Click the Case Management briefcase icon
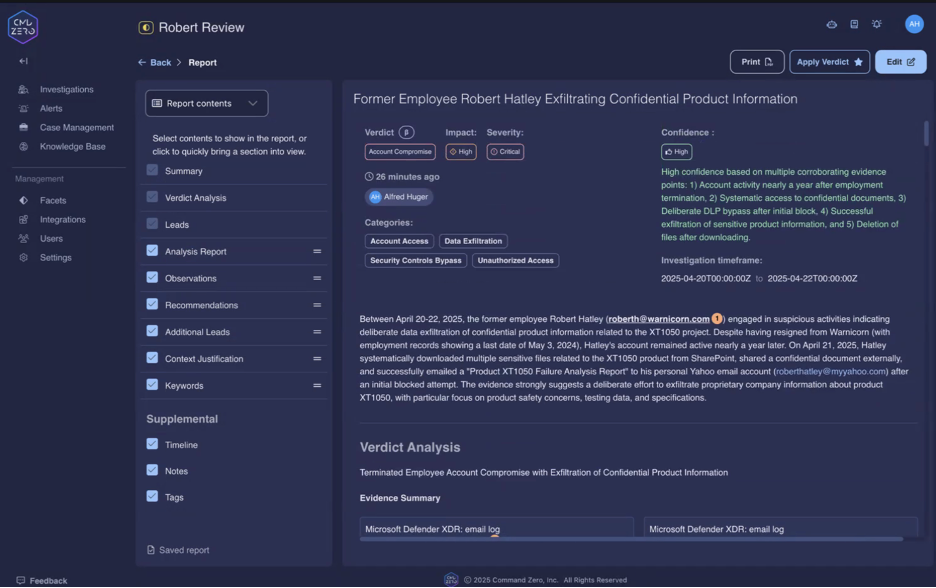This screenshot has width=936, height=588. [23, 127]
